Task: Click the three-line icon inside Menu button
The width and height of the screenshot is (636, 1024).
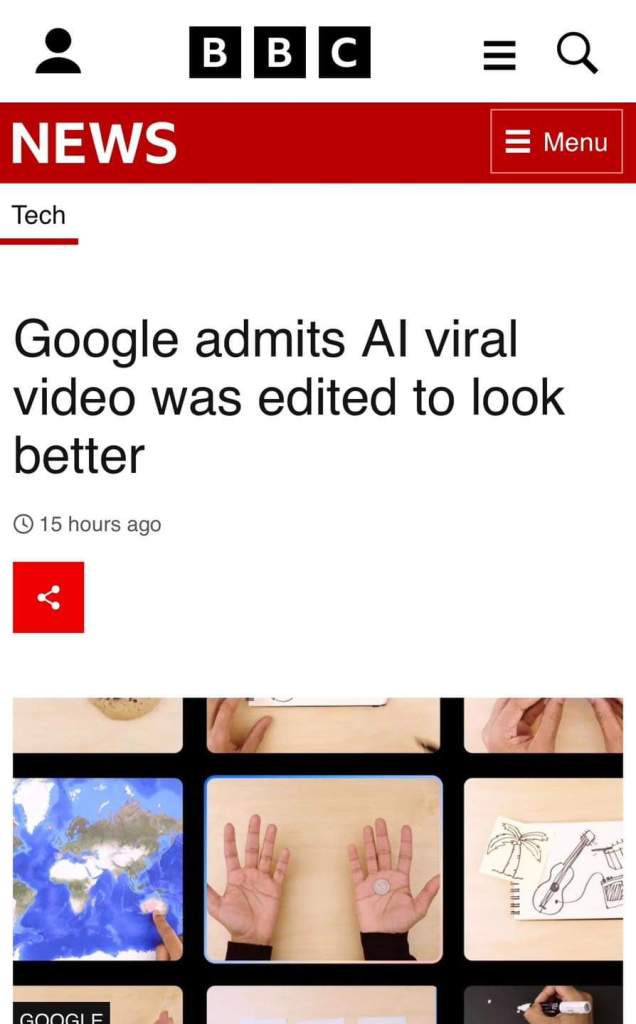Action: [x=518, y=141]
